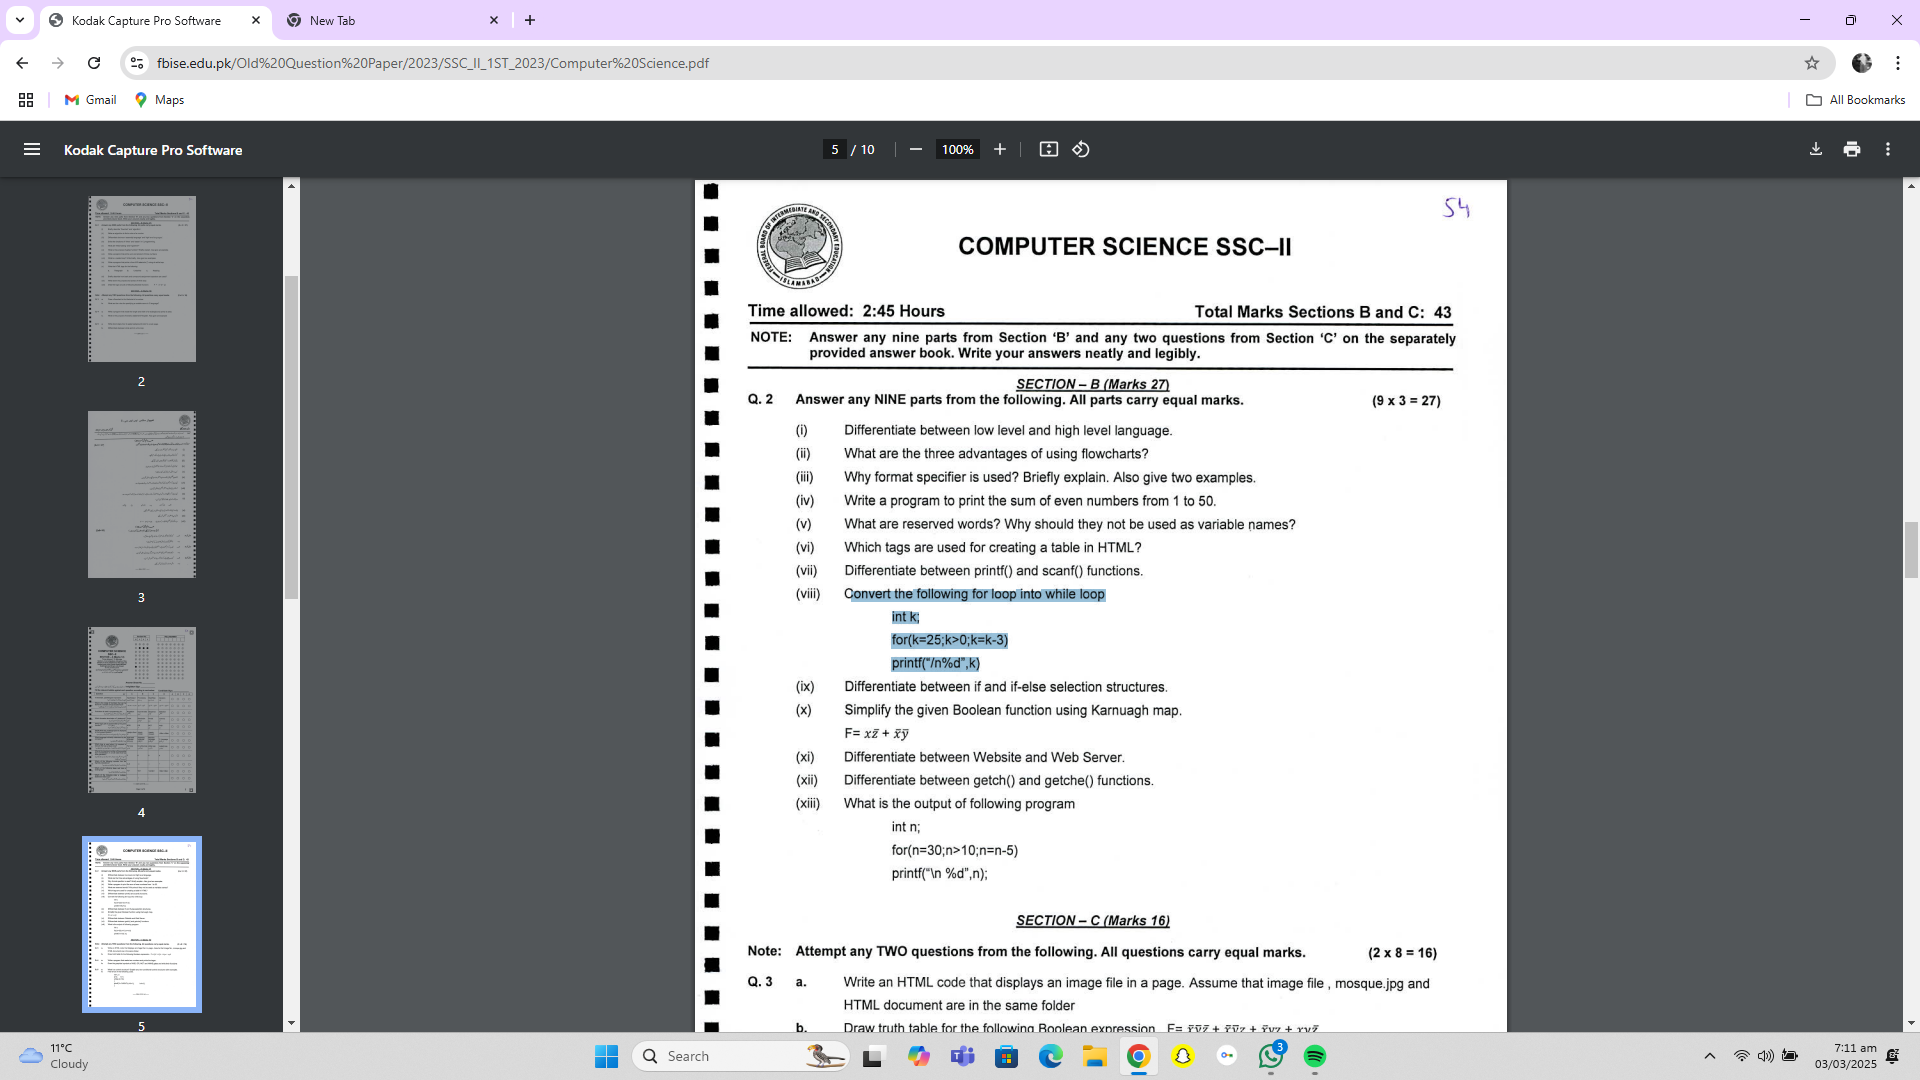Click the thumbnail panel scrollbar

click(x=291, y=437)
